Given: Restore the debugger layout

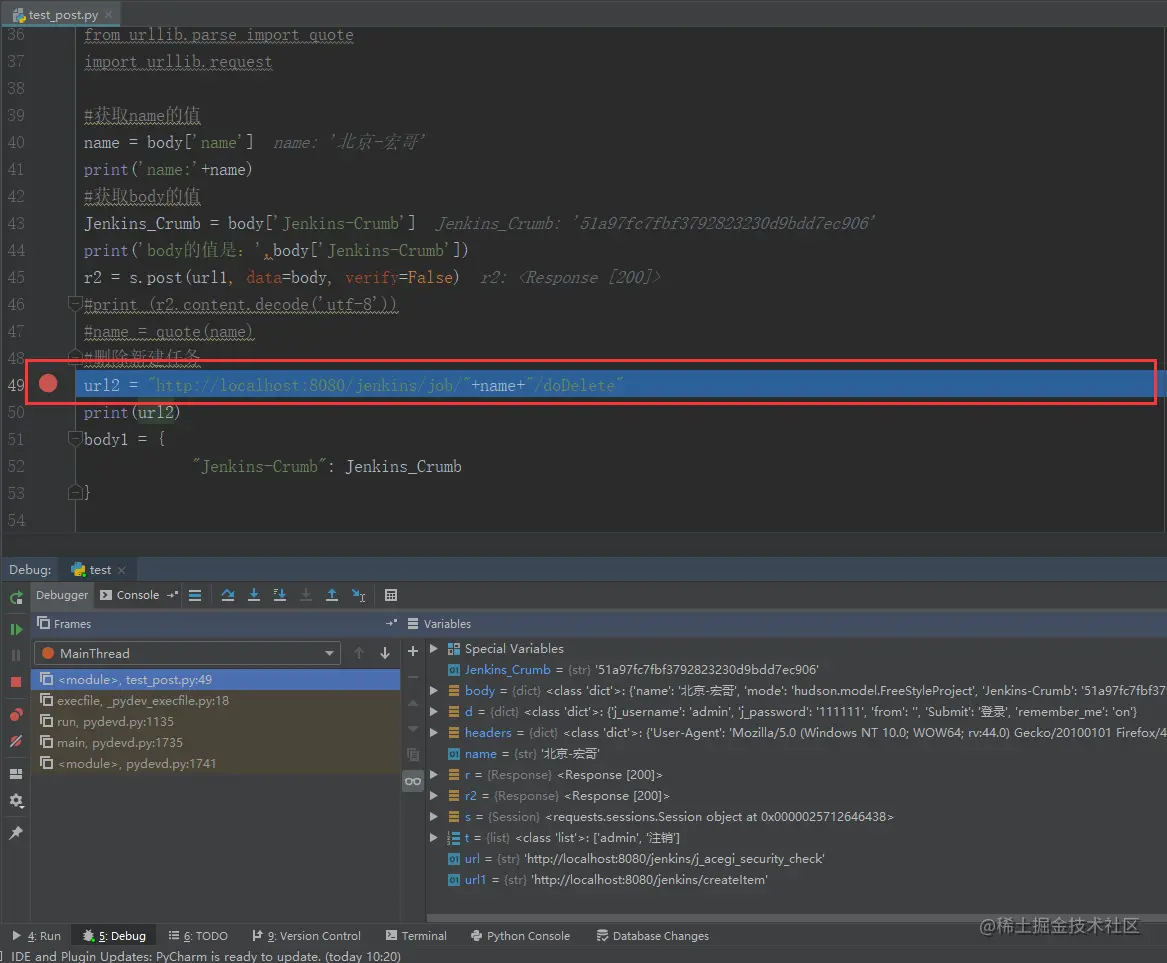Looking at the screenshot, I should tap(16, 774).
